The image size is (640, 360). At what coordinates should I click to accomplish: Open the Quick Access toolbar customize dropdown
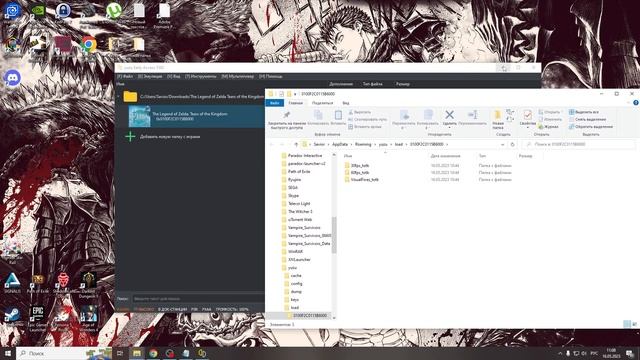[x=295, y=94]
